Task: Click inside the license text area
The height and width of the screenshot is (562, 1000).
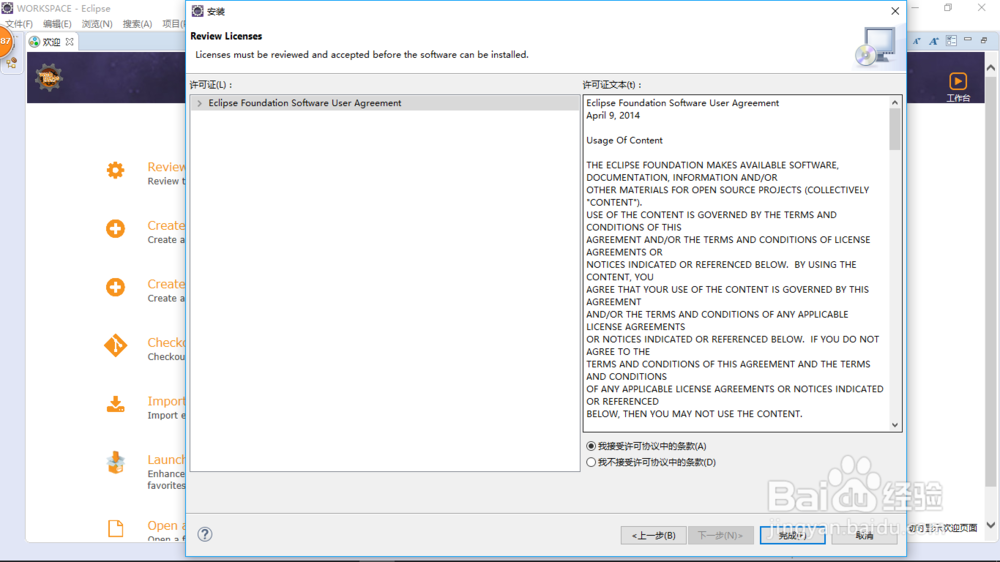Action: [x=737, y=263]
